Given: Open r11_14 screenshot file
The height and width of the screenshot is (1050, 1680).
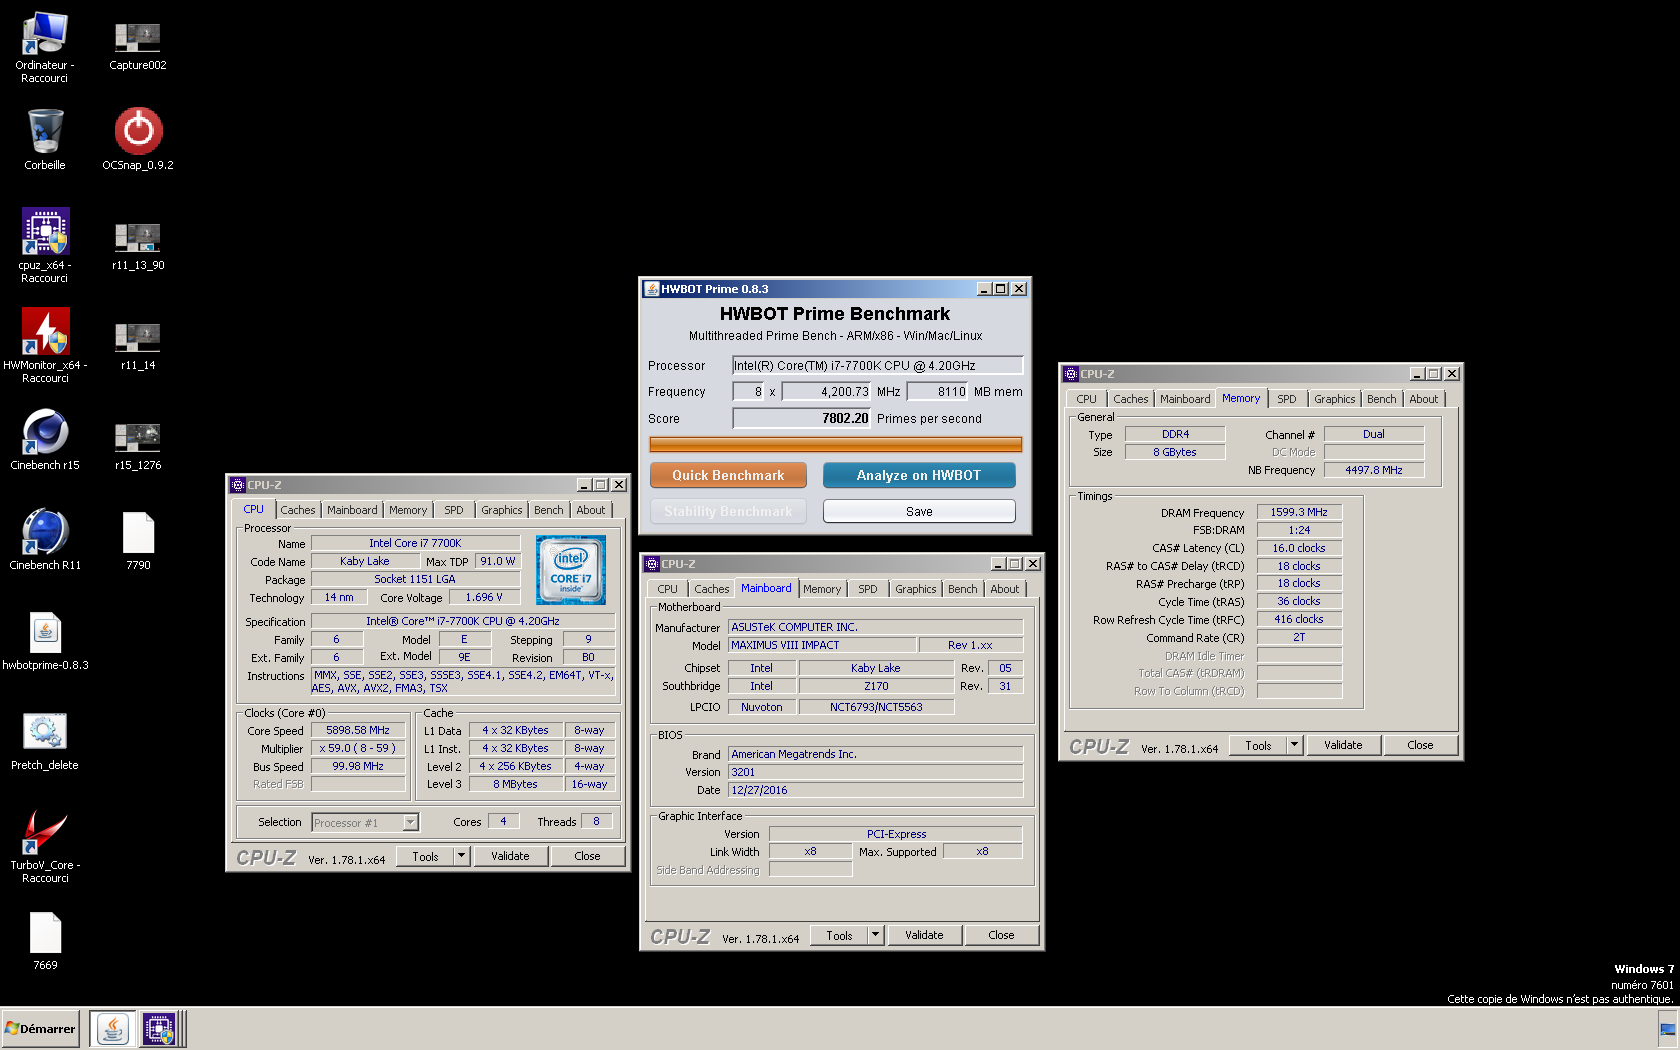Looking at the screenshot, I should coord(138,346).
